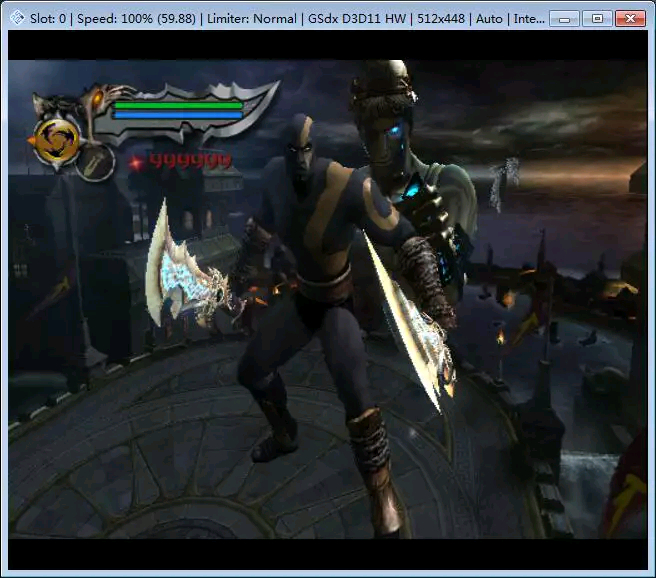Click the golden swirl magic medallion icon

pos(56,140)
